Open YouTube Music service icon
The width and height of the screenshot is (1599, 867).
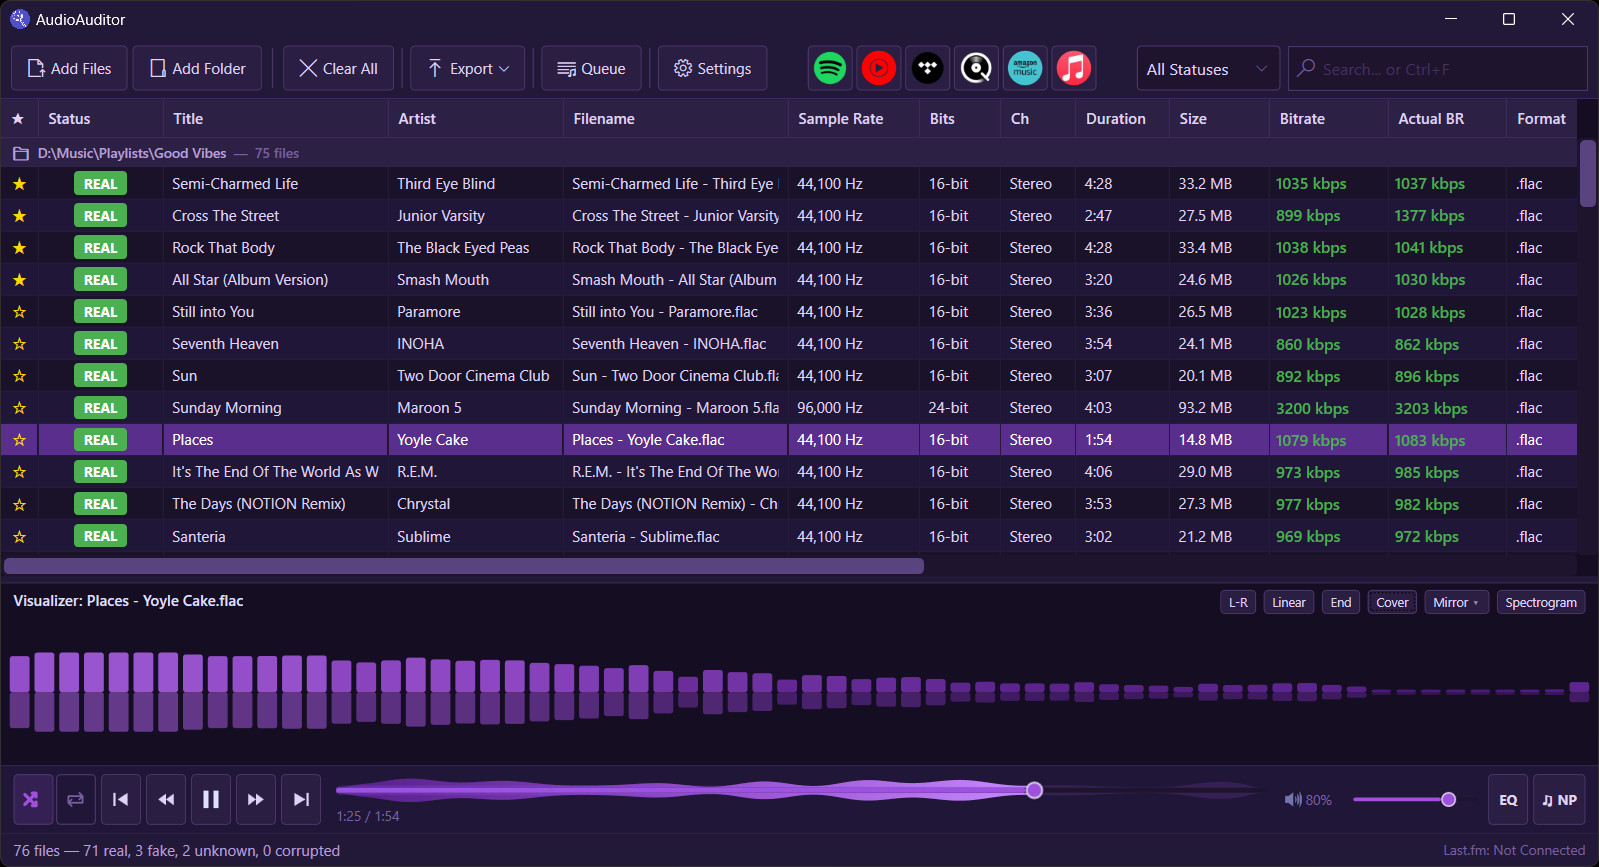pyautogui.click(x=879, y=68)
